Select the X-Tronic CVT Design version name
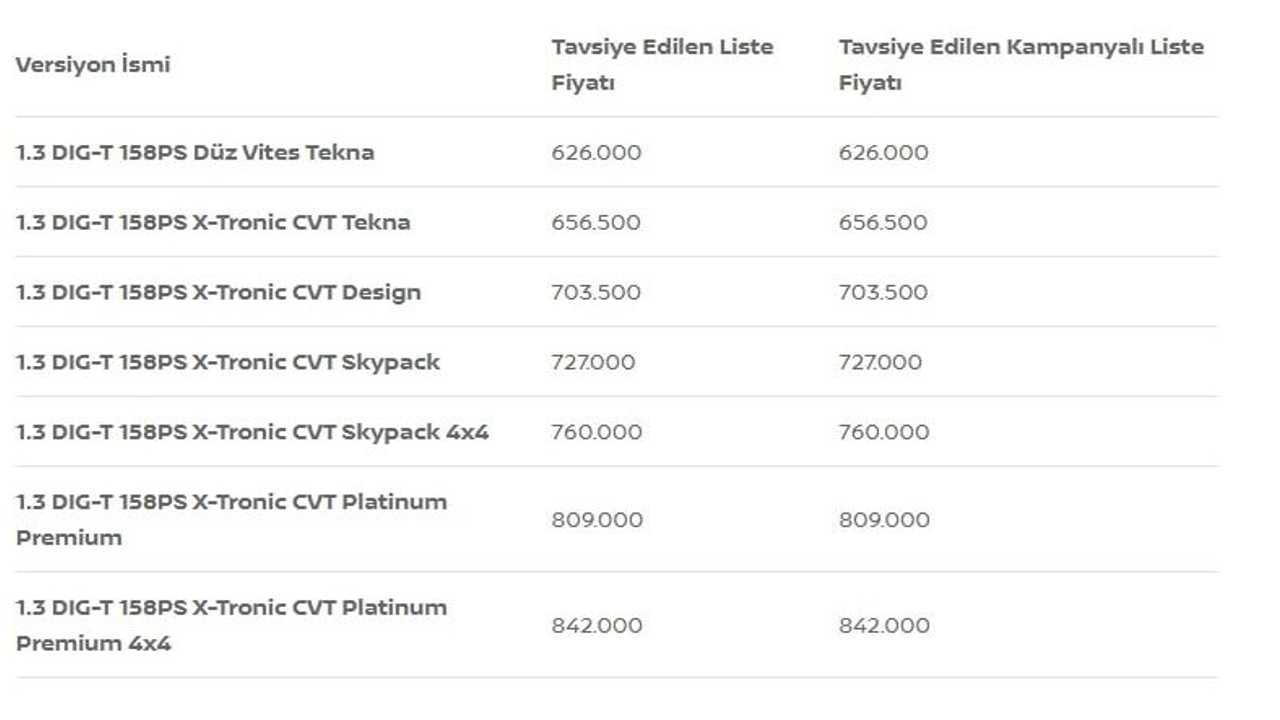 (218, 292)
